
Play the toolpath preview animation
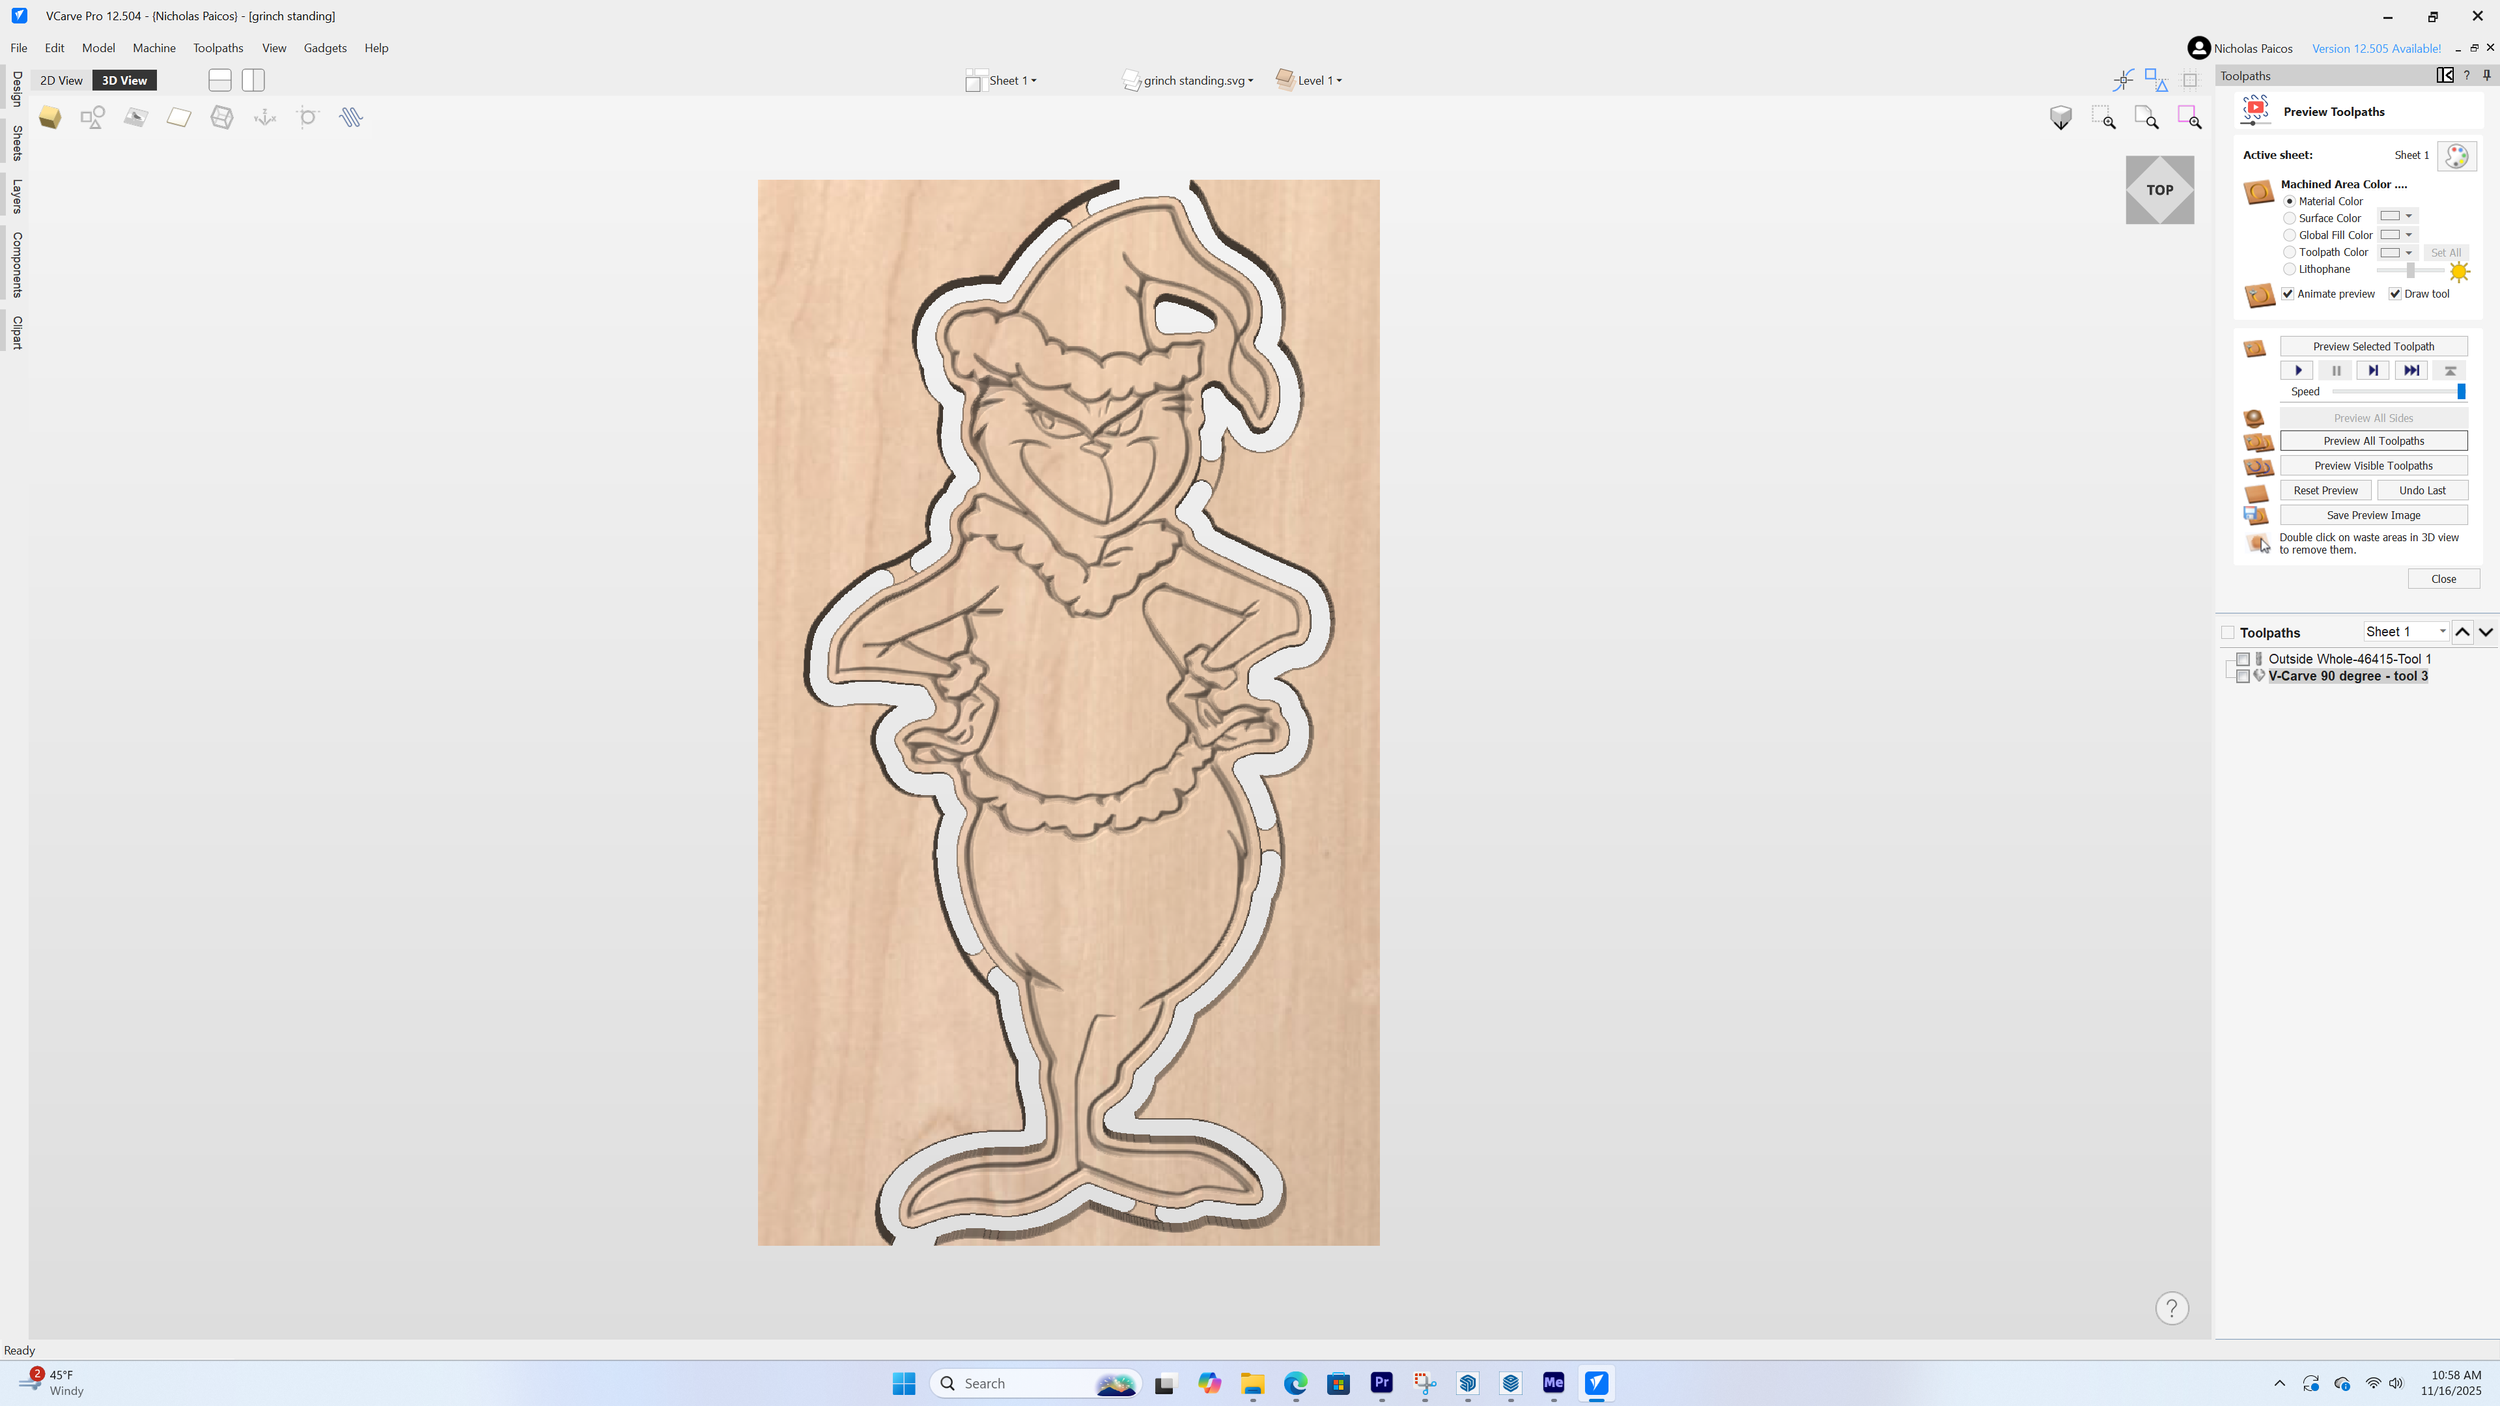click(x=2298, y=371)
